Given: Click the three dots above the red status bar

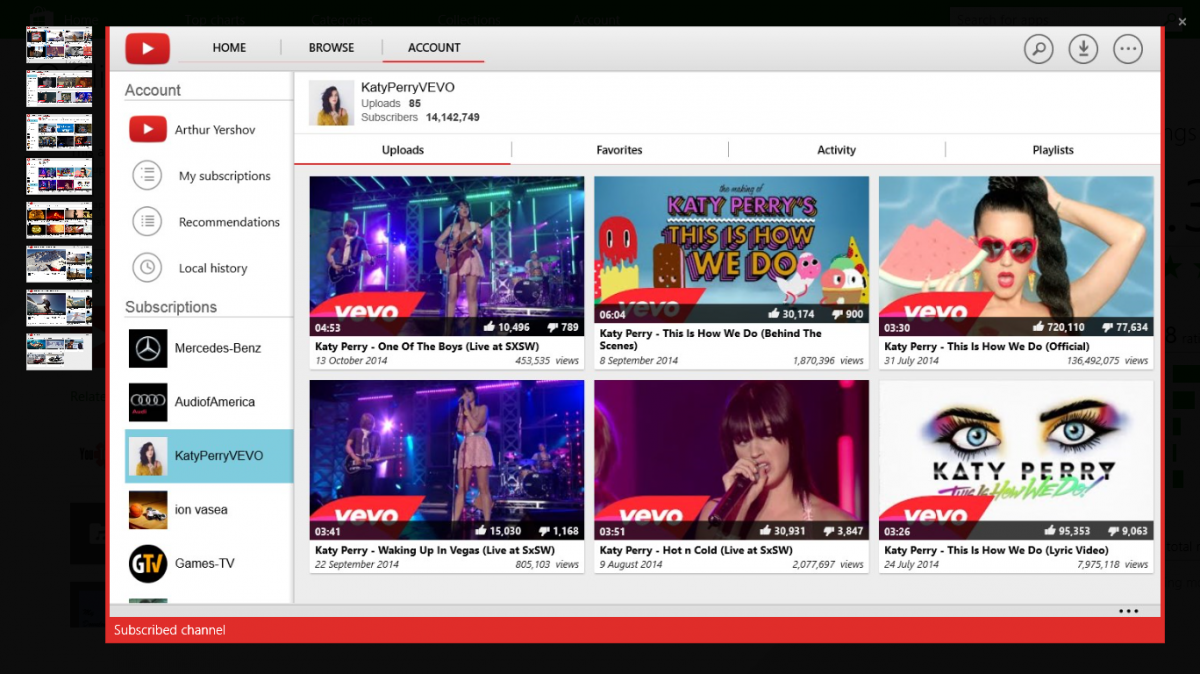Looking at the screenshot, I should point(1129,611).
